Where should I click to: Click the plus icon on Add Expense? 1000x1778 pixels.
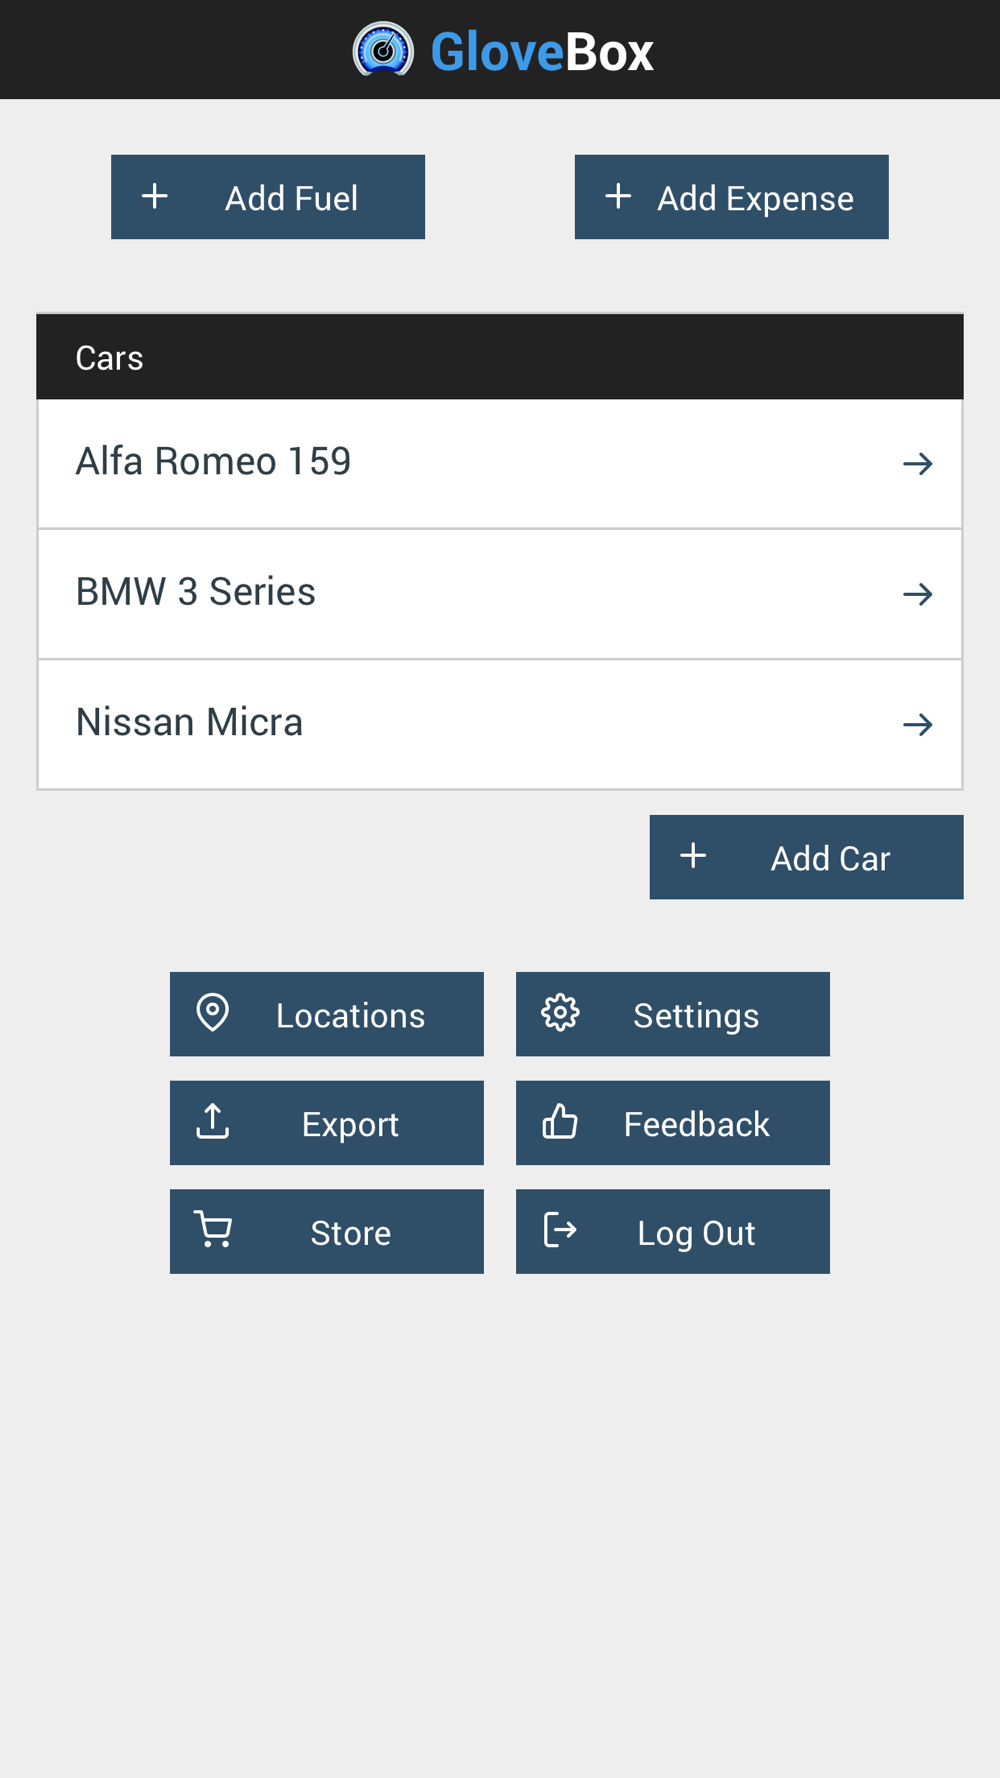point(619,196)
